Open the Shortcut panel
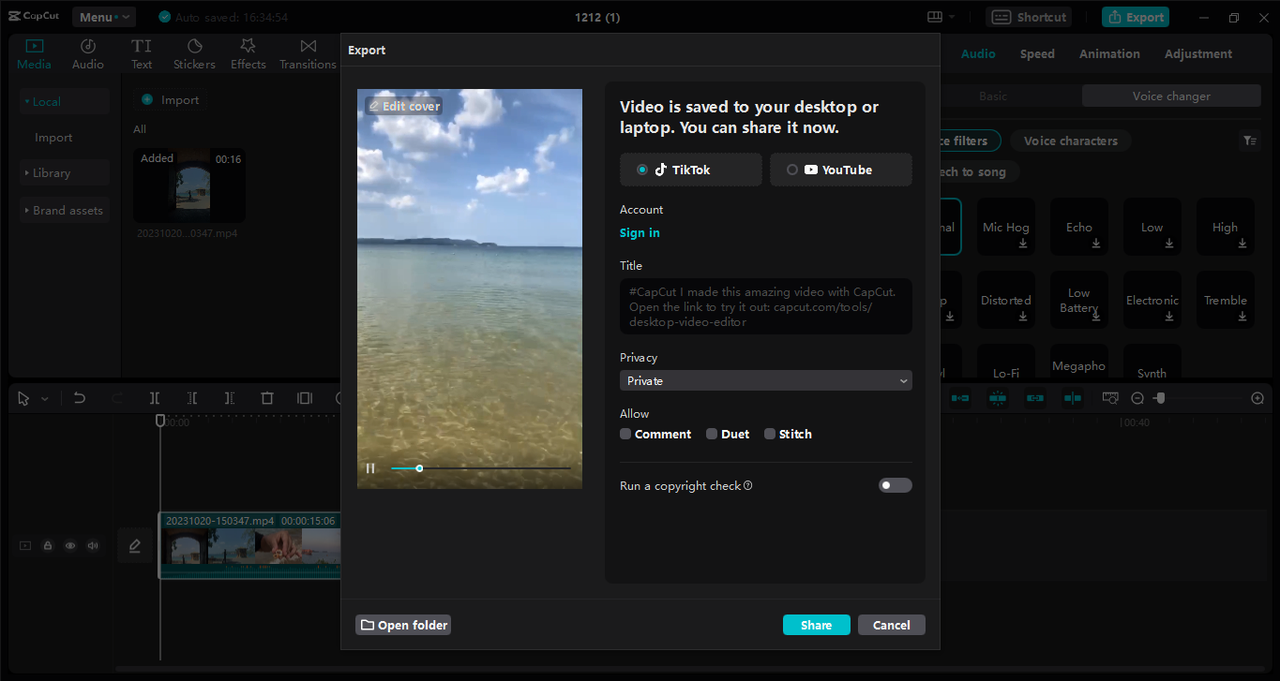The width and height of the screenshot is (1280, 681). coord(1029,17)
